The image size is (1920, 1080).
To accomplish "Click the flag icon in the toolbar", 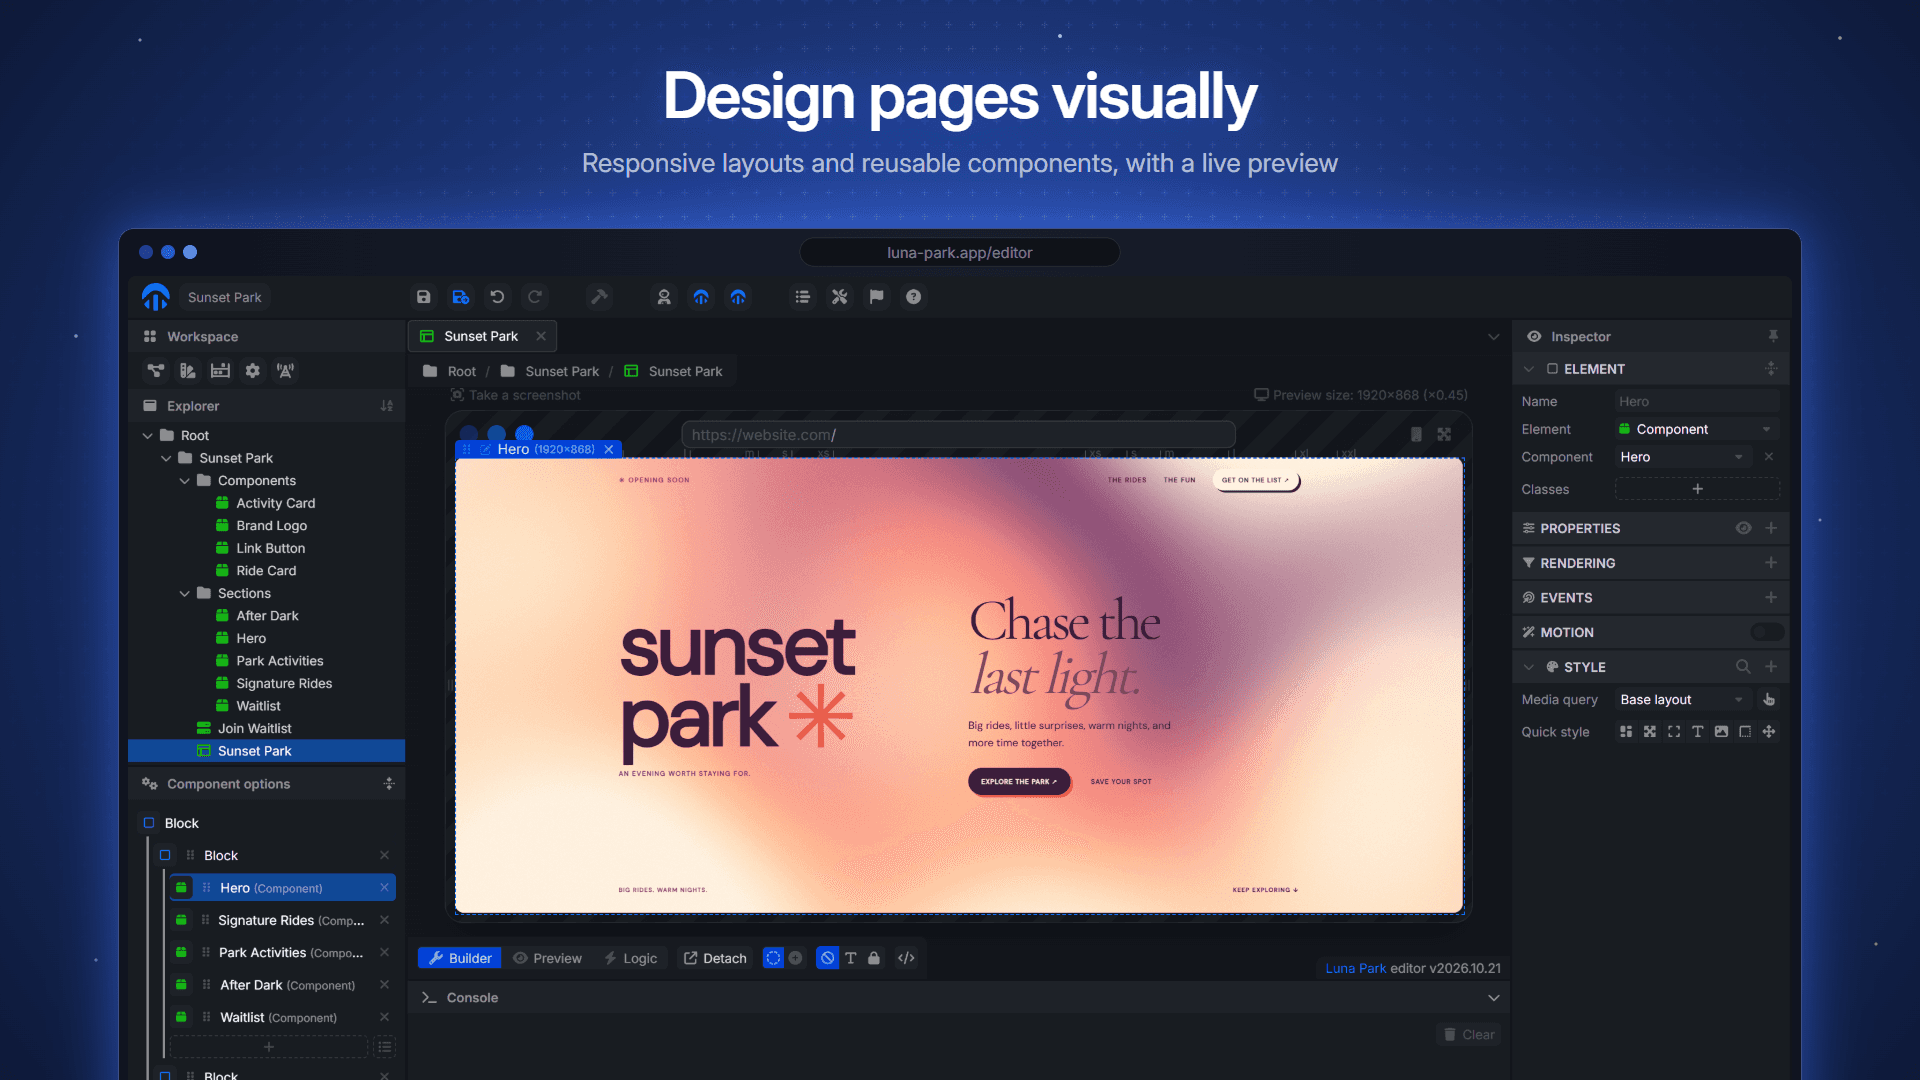I will [x=876, y=297].
